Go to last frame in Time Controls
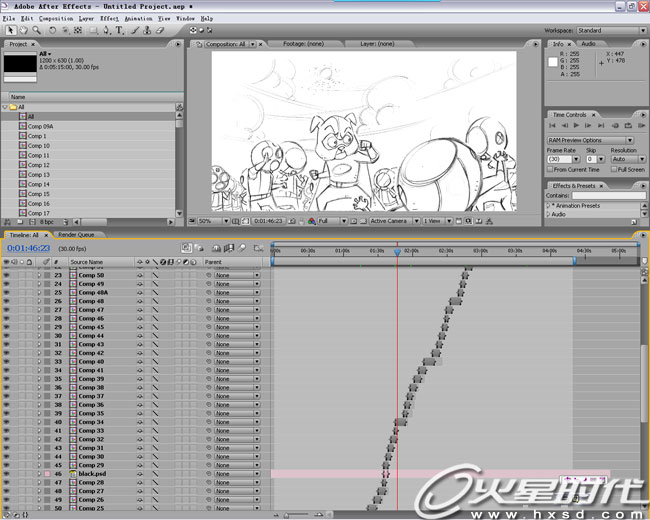650x520 pixels. pyautogui.click(x=601, y=125)
